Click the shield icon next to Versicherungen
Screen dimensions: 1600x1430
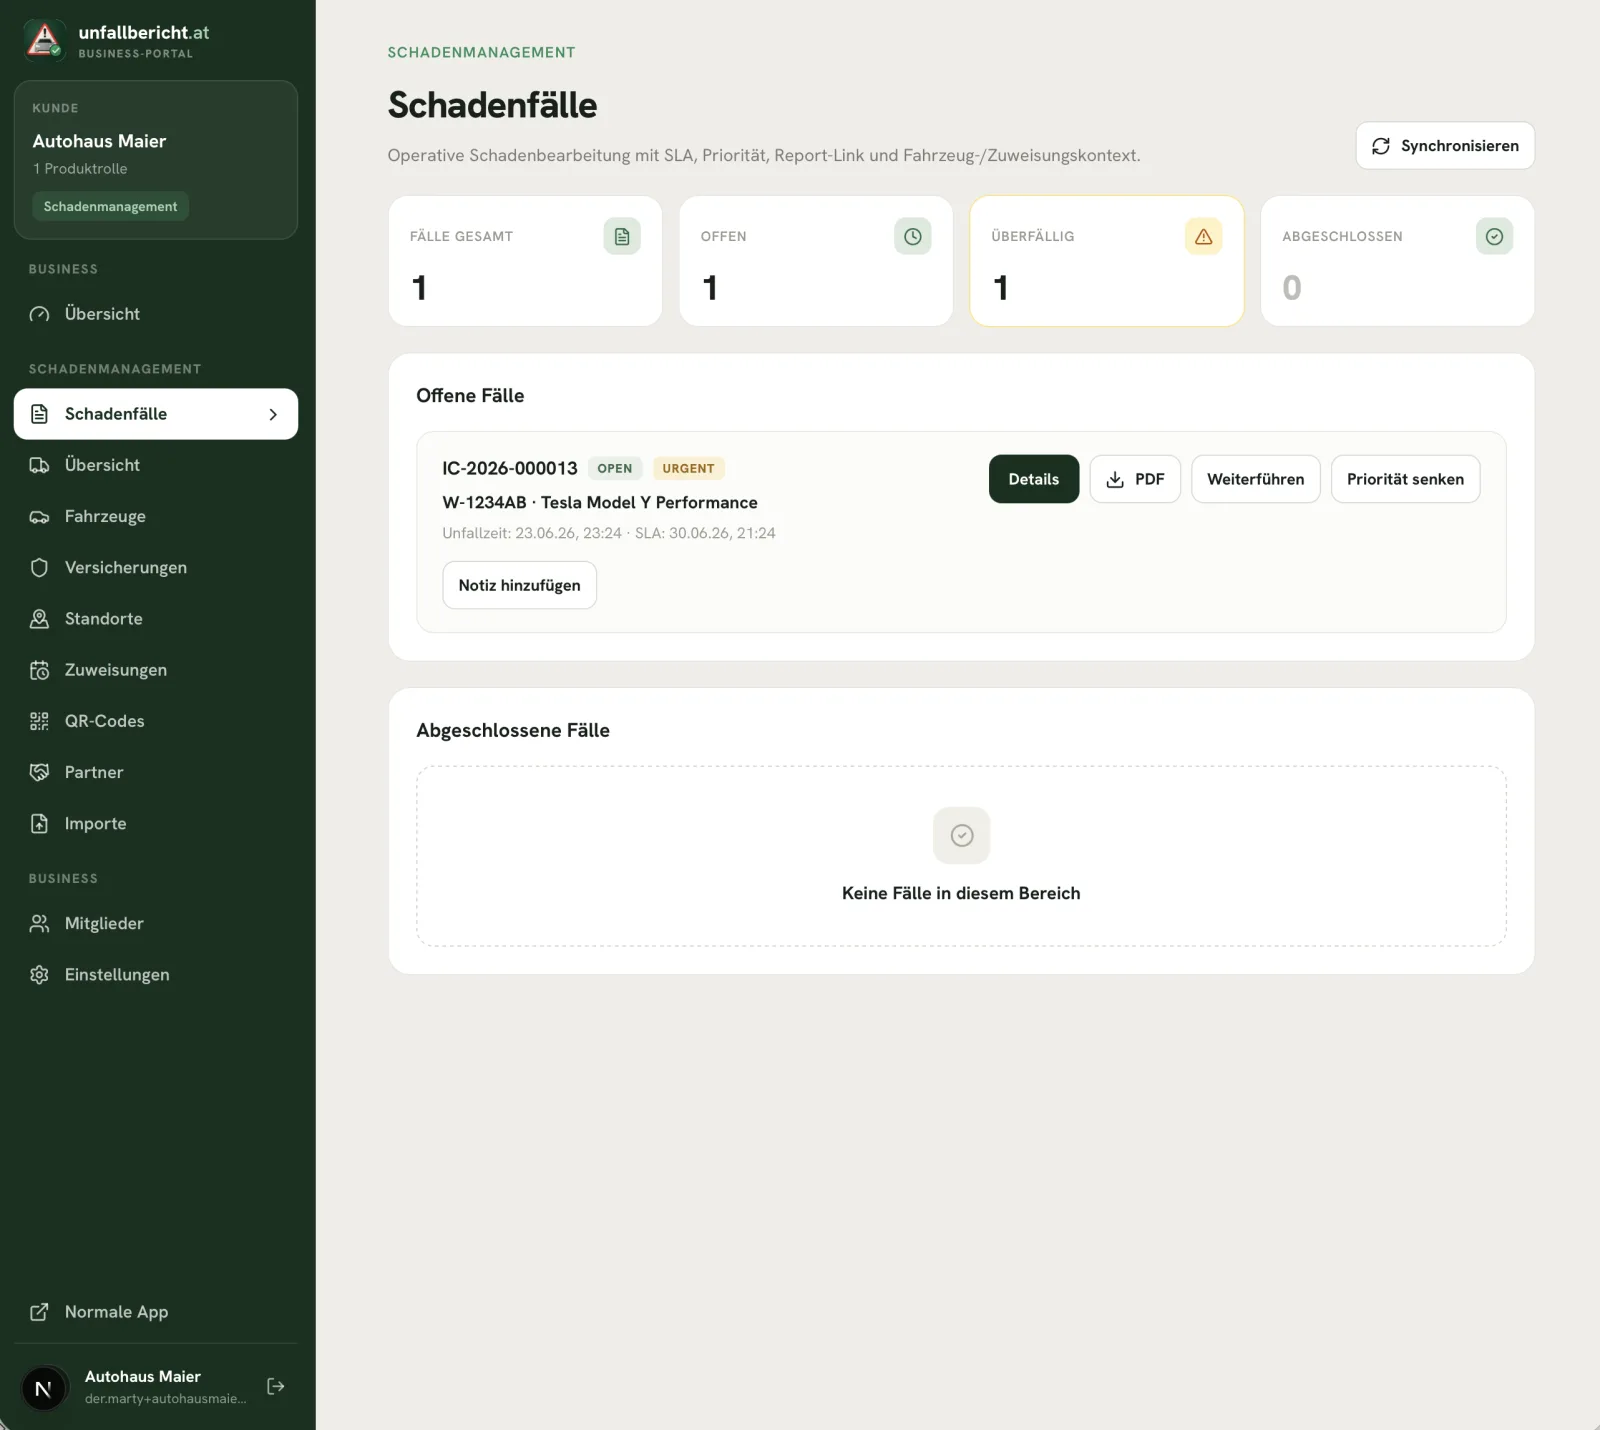click(39, 568)
